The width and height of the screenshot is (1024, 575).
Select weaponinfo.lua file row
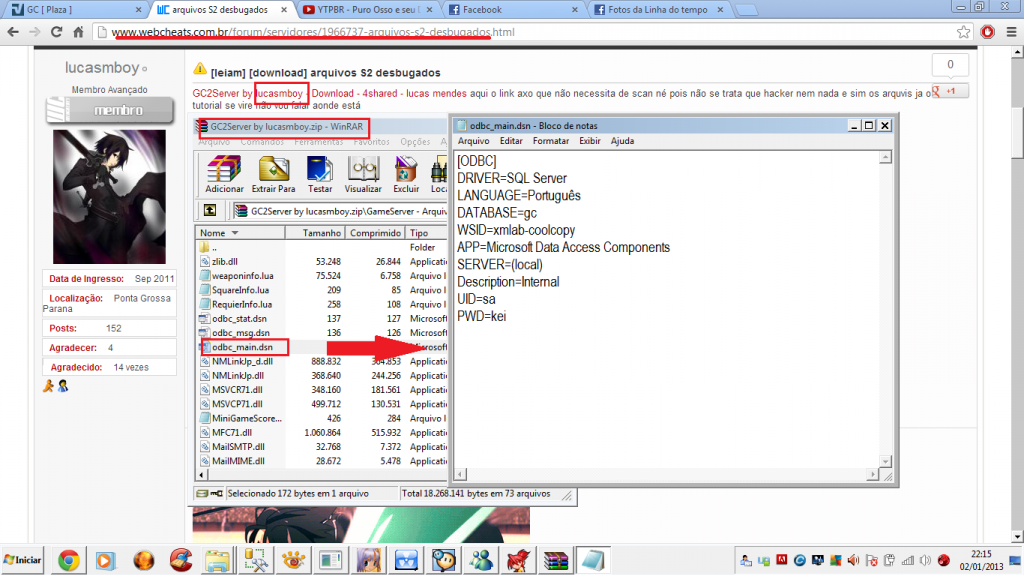321,276
